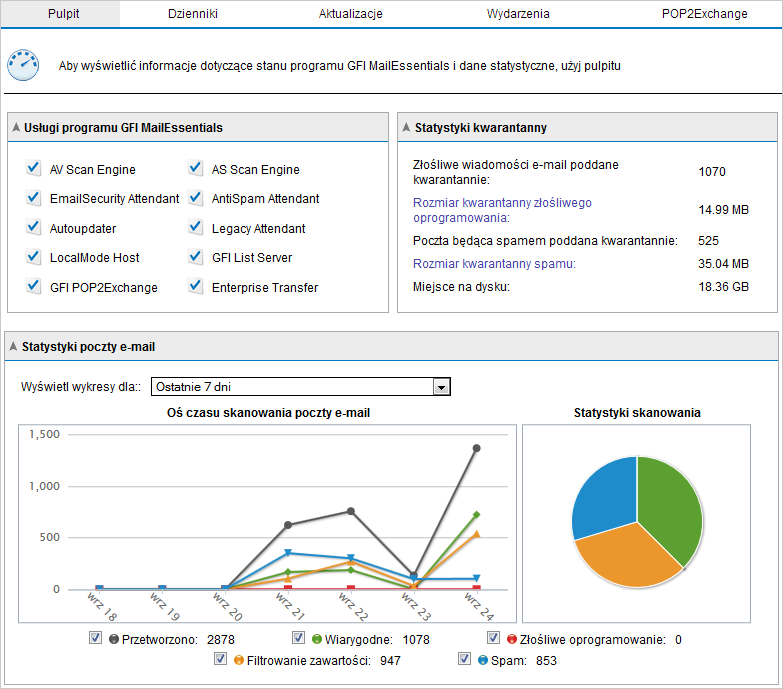The width and height of the screenshot is (783, 689).
Task: Click the grey Przetworzono legend dot
Action: [114, 639]
